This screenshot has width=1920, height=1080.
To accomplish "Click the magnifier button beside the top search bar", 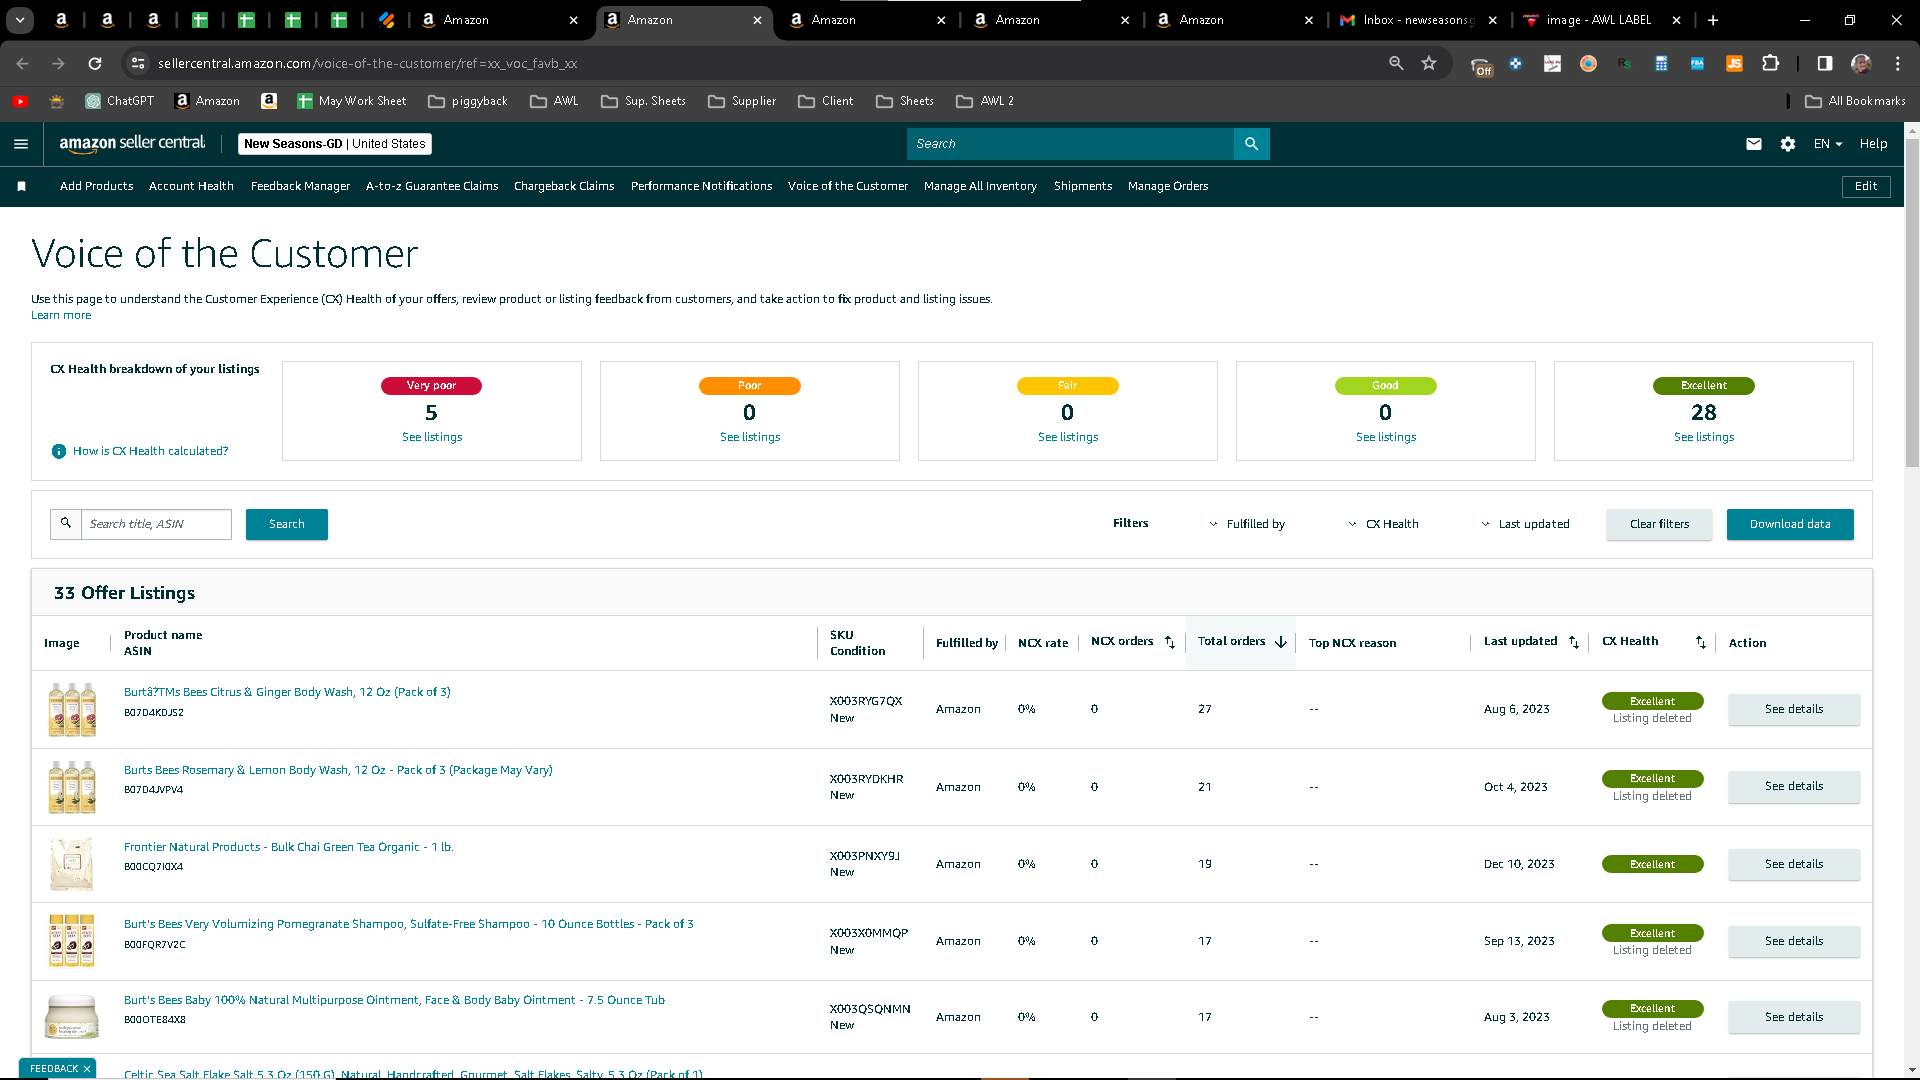I will (1252, 144).
